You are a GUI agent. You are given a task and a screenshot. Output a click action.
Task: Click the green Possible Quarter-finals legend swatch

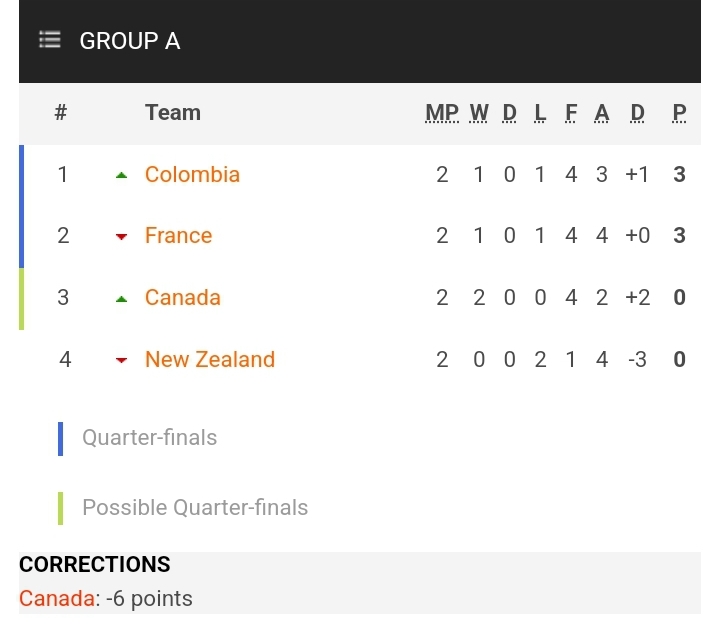pos(60,508)
